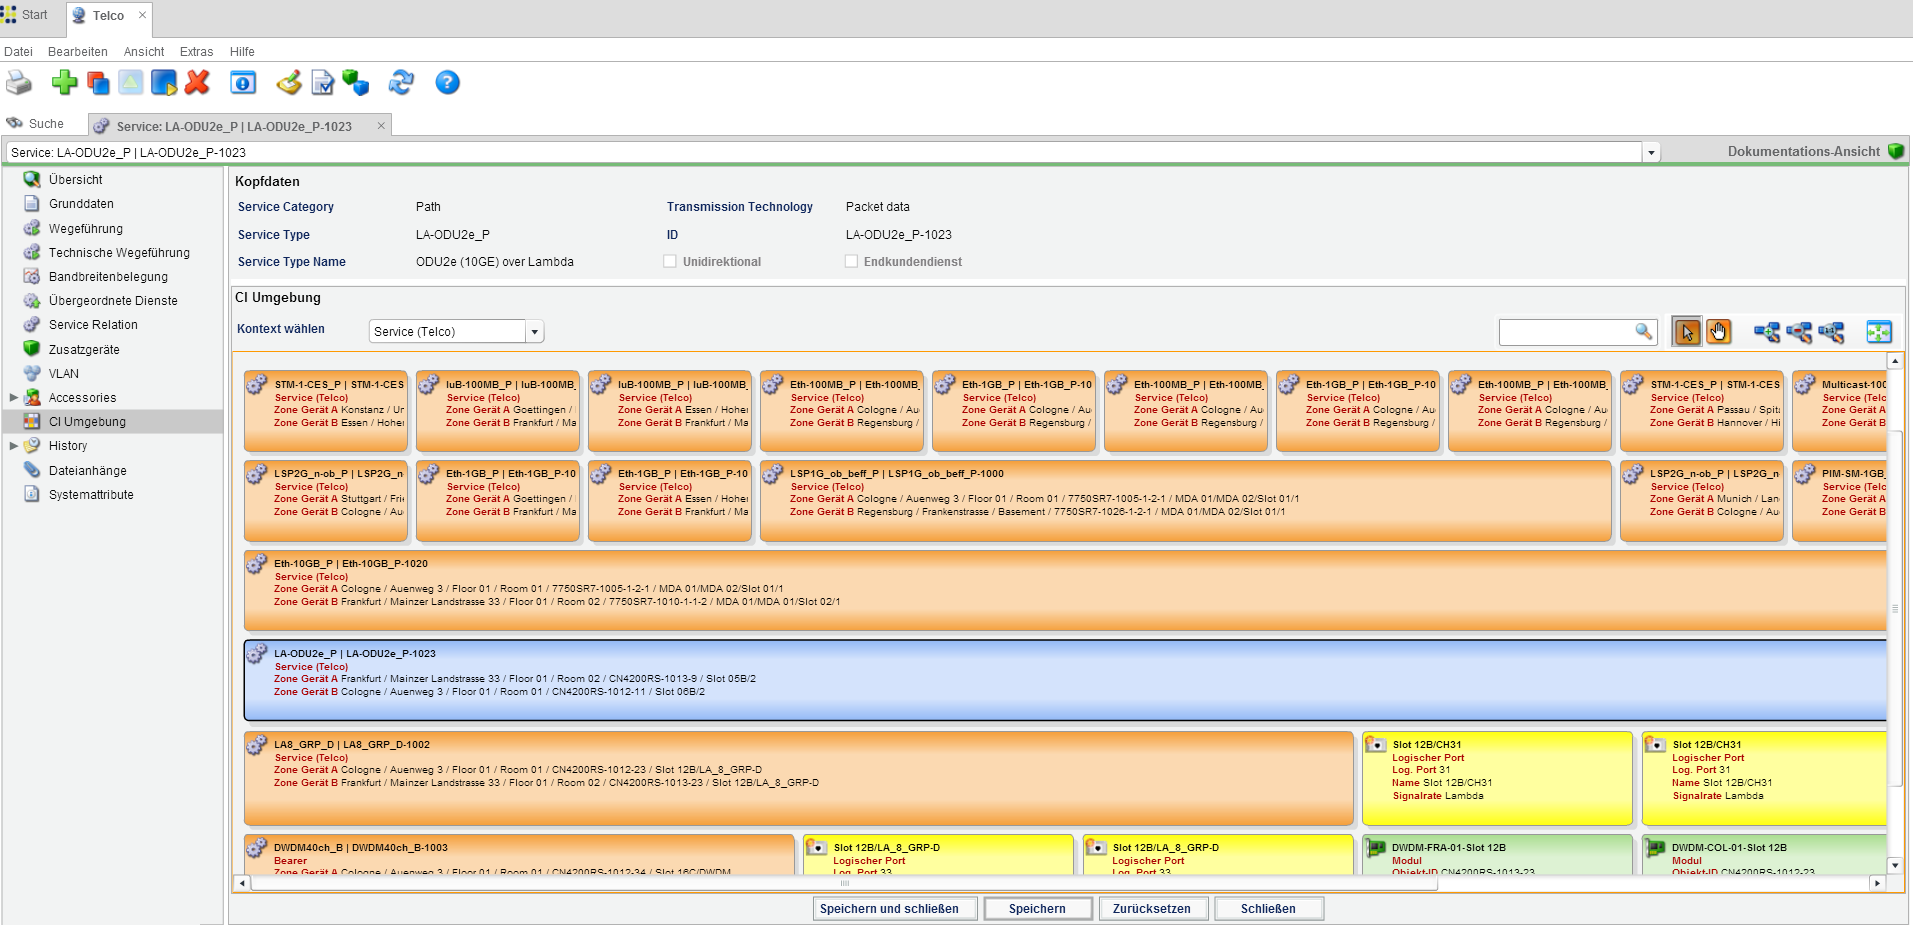
Task: Activate the arrow selection mode toggle
Action: (1687, 332)
